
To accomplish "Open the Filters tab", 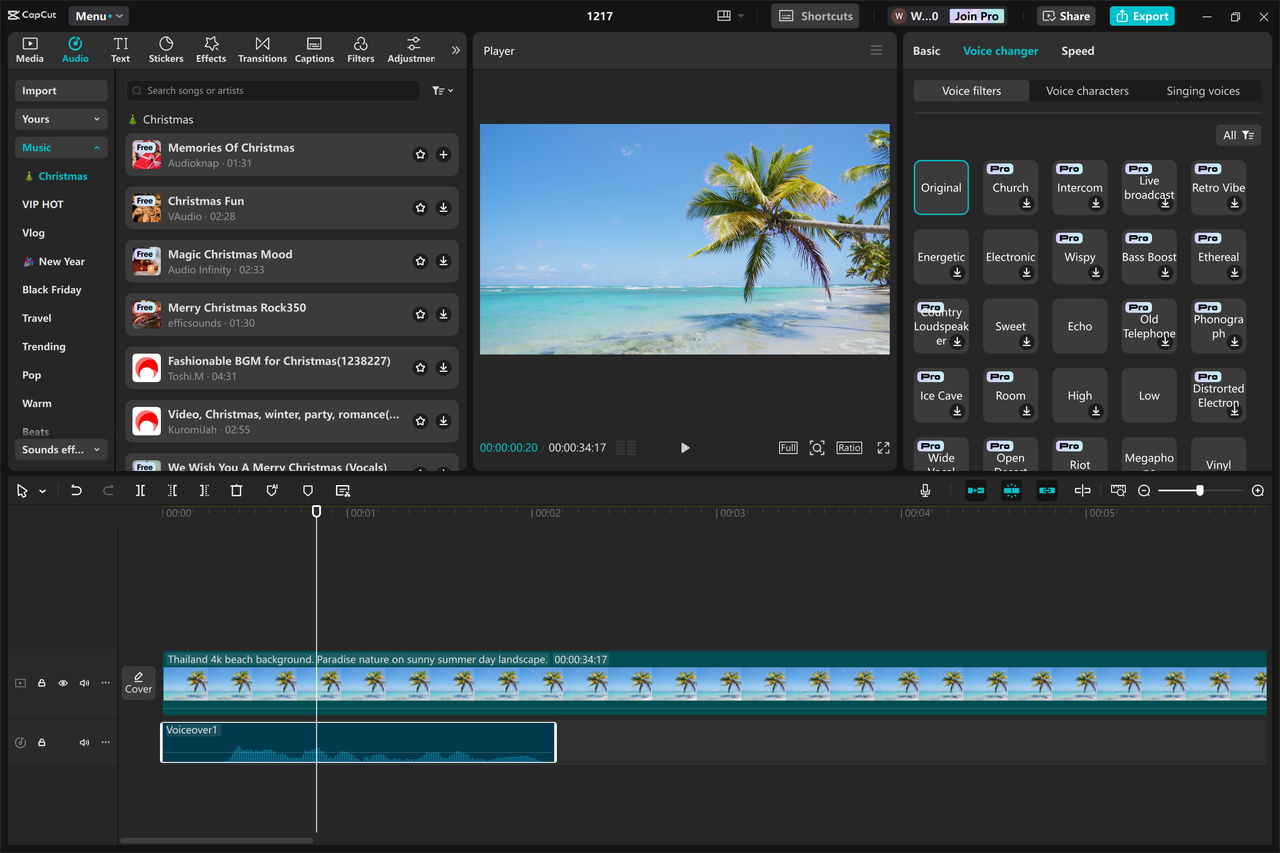I will (x=361, y=50).
